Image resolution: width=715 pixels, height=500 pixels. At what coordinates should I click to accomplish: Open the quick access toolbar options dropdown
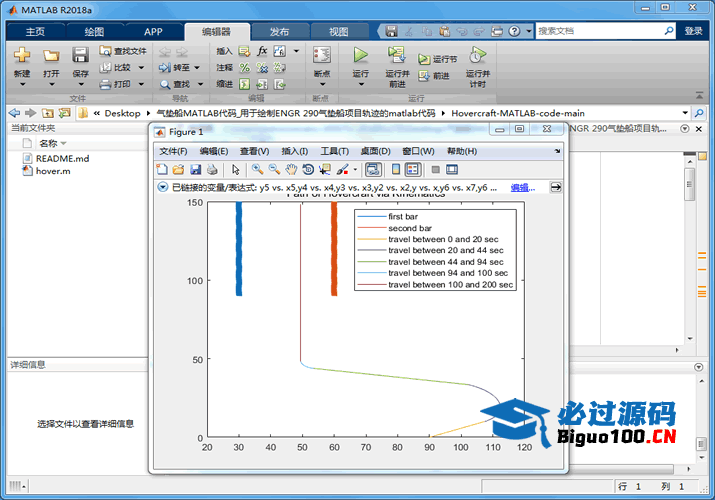[528, 31]
